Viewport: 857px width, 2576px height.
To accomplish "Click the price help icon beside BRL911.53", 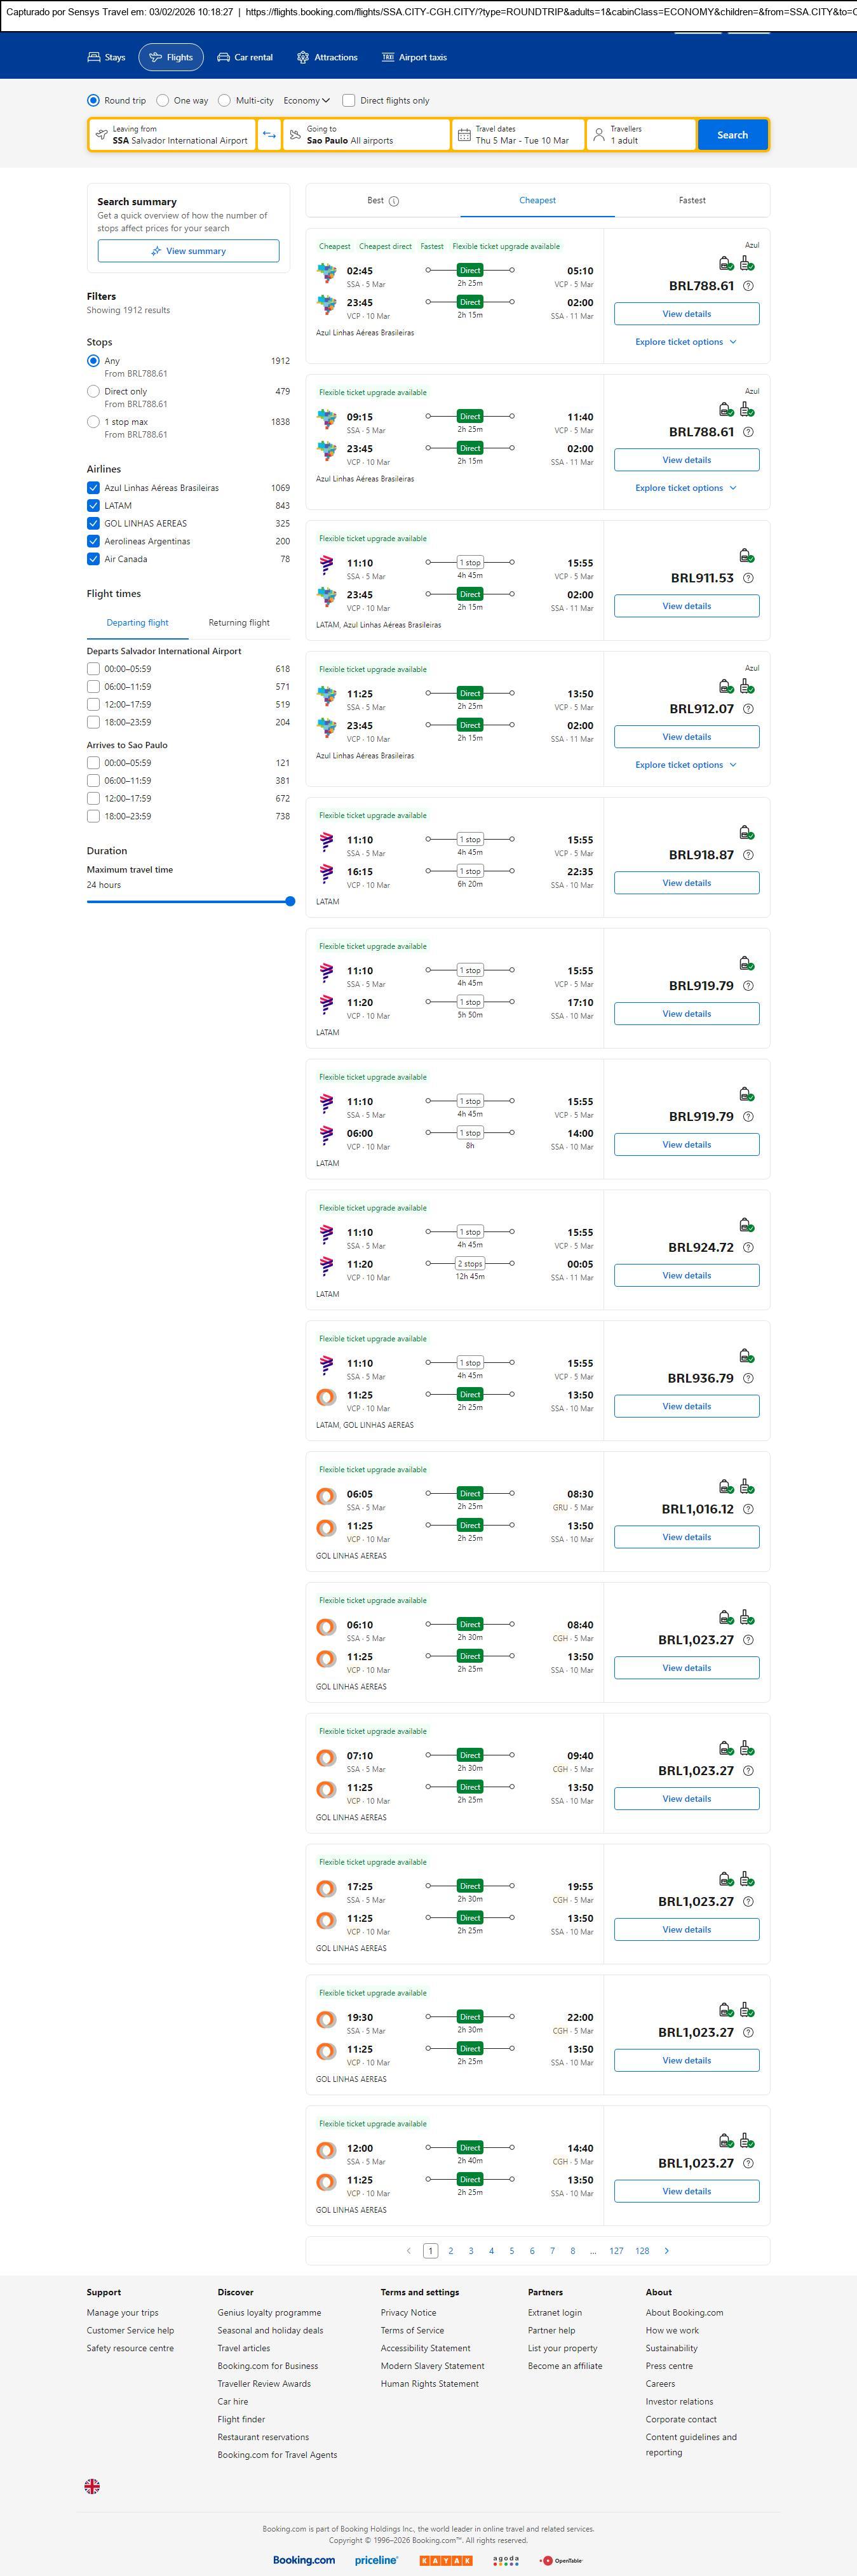I will tap(748, 578).
